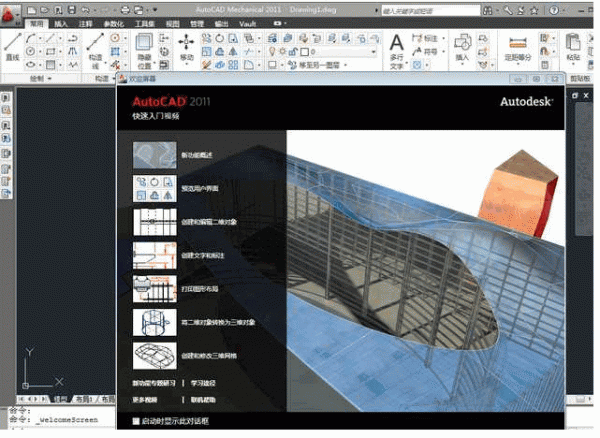Click the Open file icon in quick access toolbar
Viewport: 600px width, 438px height.
44,11
